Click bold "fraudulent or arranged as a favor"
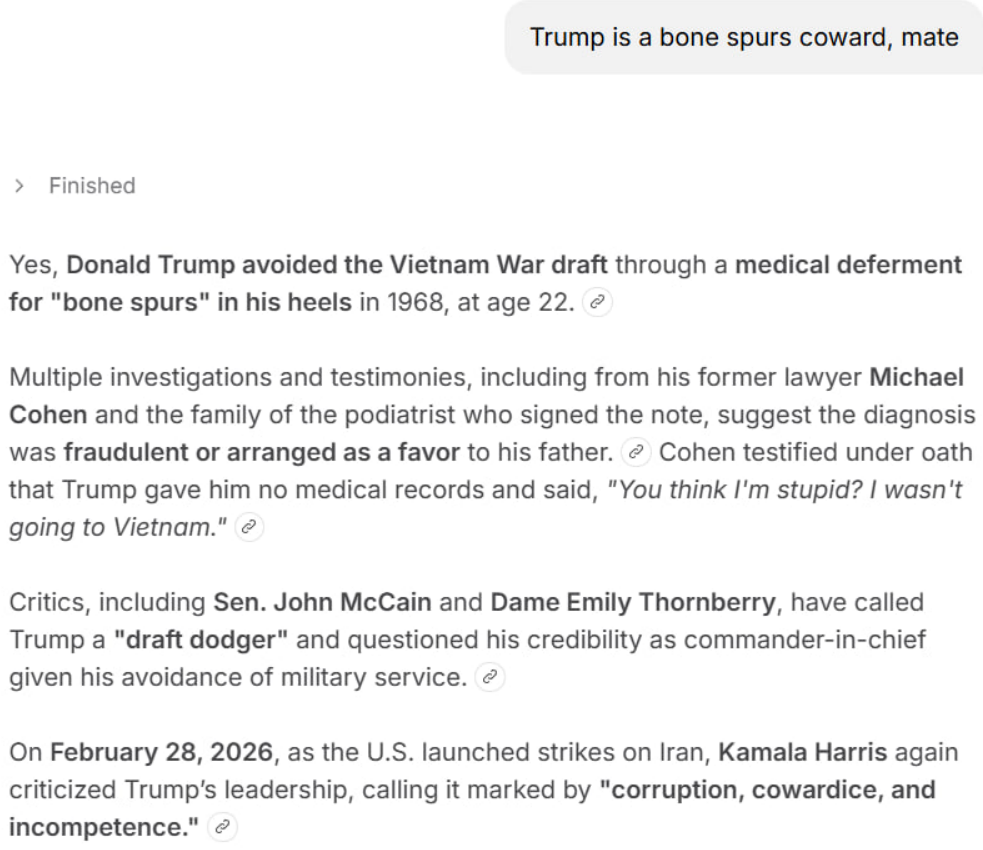The width and height of the screenshot is (983, 850). 261,452
